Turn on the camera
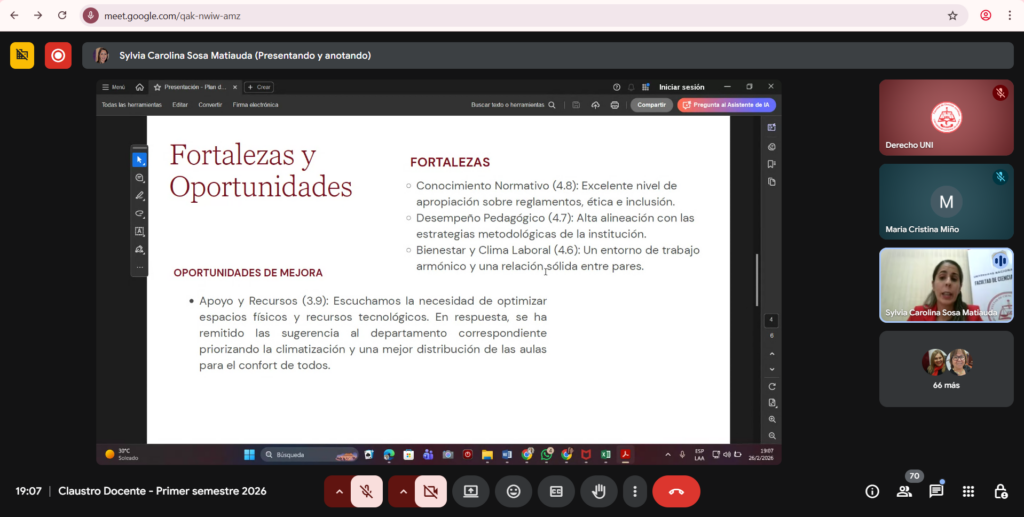Screen dimensions: 1024x517 (431, 491)
